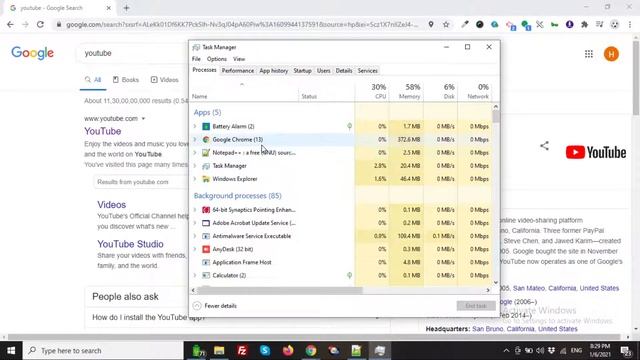Screen dimensions: 640x360
Task: Reload the page in Chrome
Action: pos(40,24)
